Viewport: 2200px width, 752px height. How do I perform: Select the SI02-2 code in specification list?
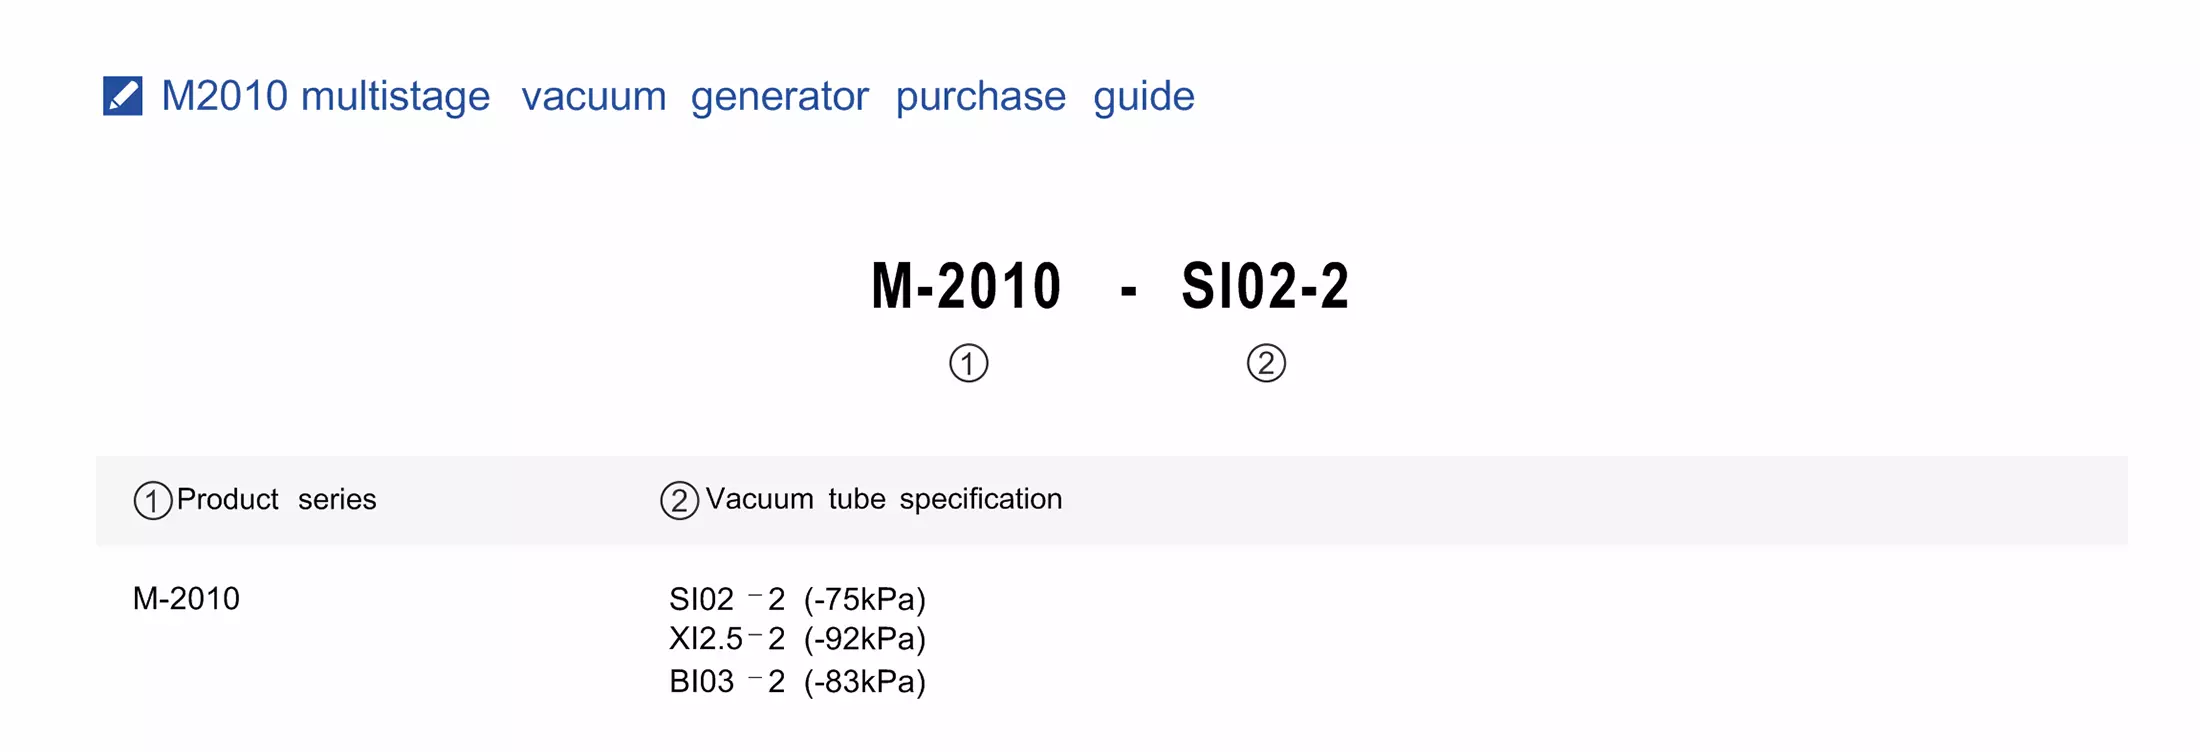coord(727,599)
